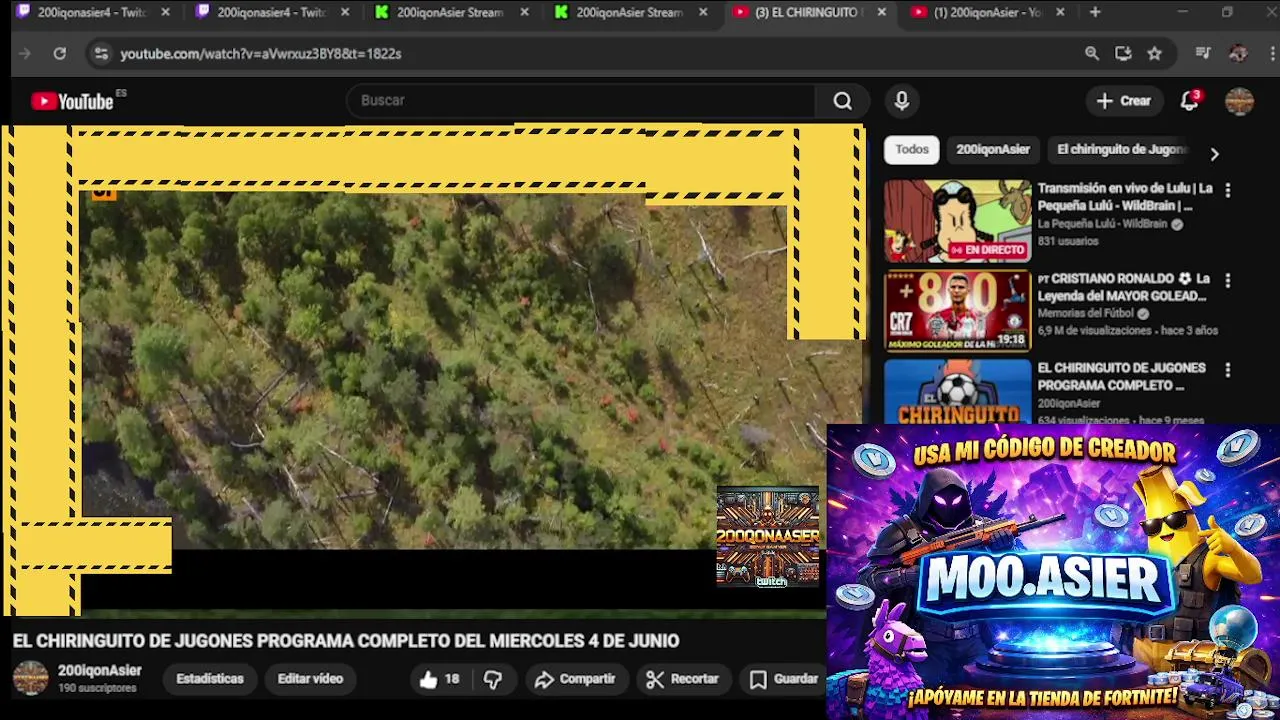Click La Pequeña Lulú - WildBrain channel name
The height and width of the screenshot is (720, 1280).
click(1101, 224)
